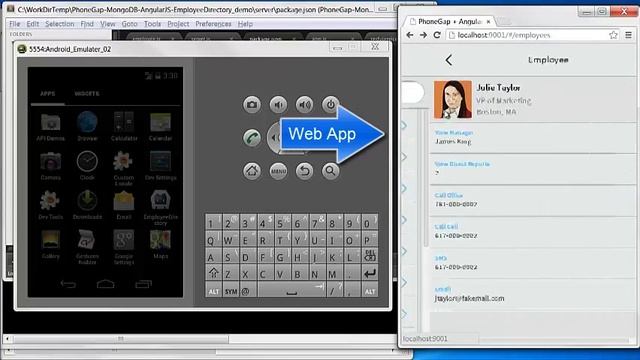Image resolution: width=640 pixels, height=360 pixels.
Task: Close the PhoneGap + Angular browser tab
Action: click(x=489, y=21)
